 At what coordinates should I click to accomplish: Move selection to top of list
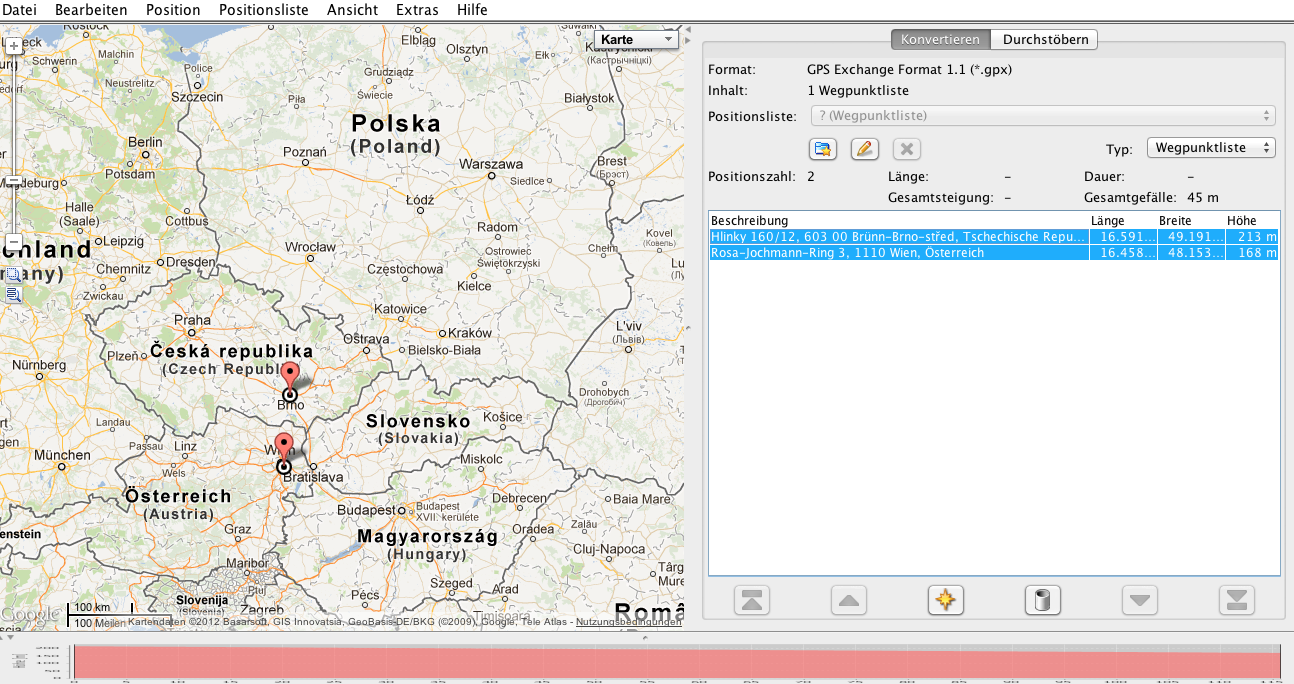(x=751, y=600)
